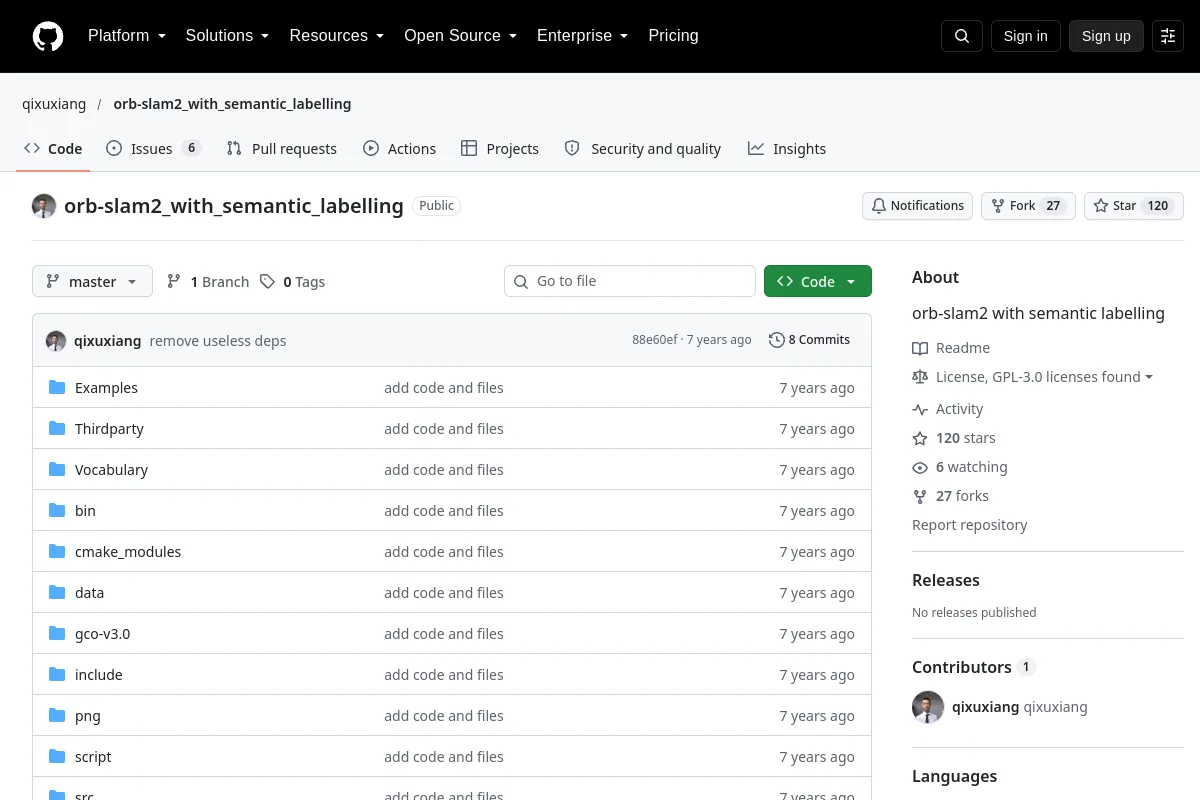Screen dimensions: 1200x800
Task: Click the 1 Branch link
Action: (207, 282)
